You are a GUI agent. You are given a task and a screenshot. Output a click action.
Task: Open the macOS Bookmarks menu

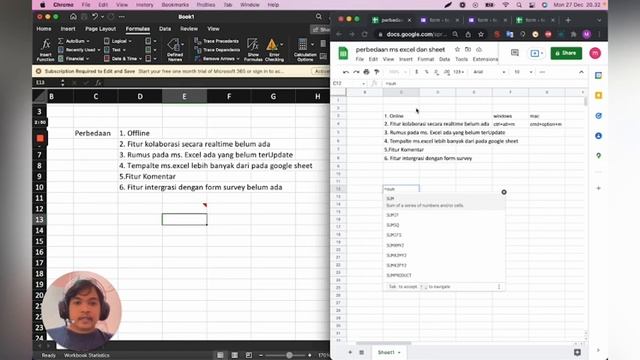[175, 5]
